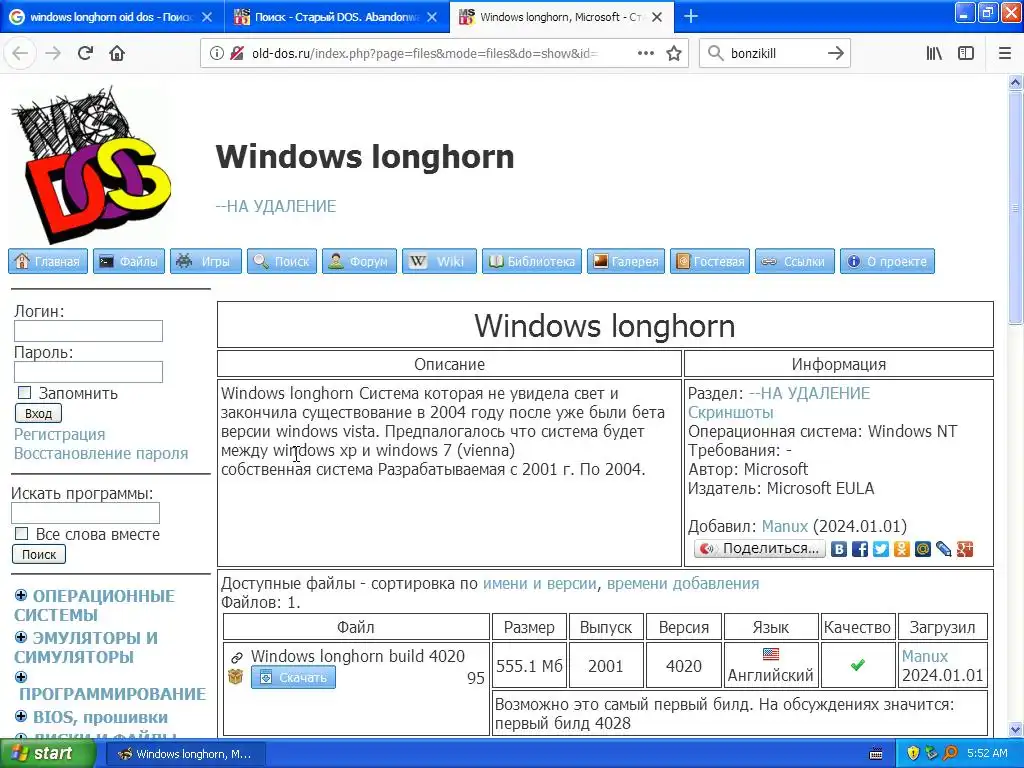This screenshot has height=768, width=1024.
Task: Sort files by имени и версии
Action: 539,583
